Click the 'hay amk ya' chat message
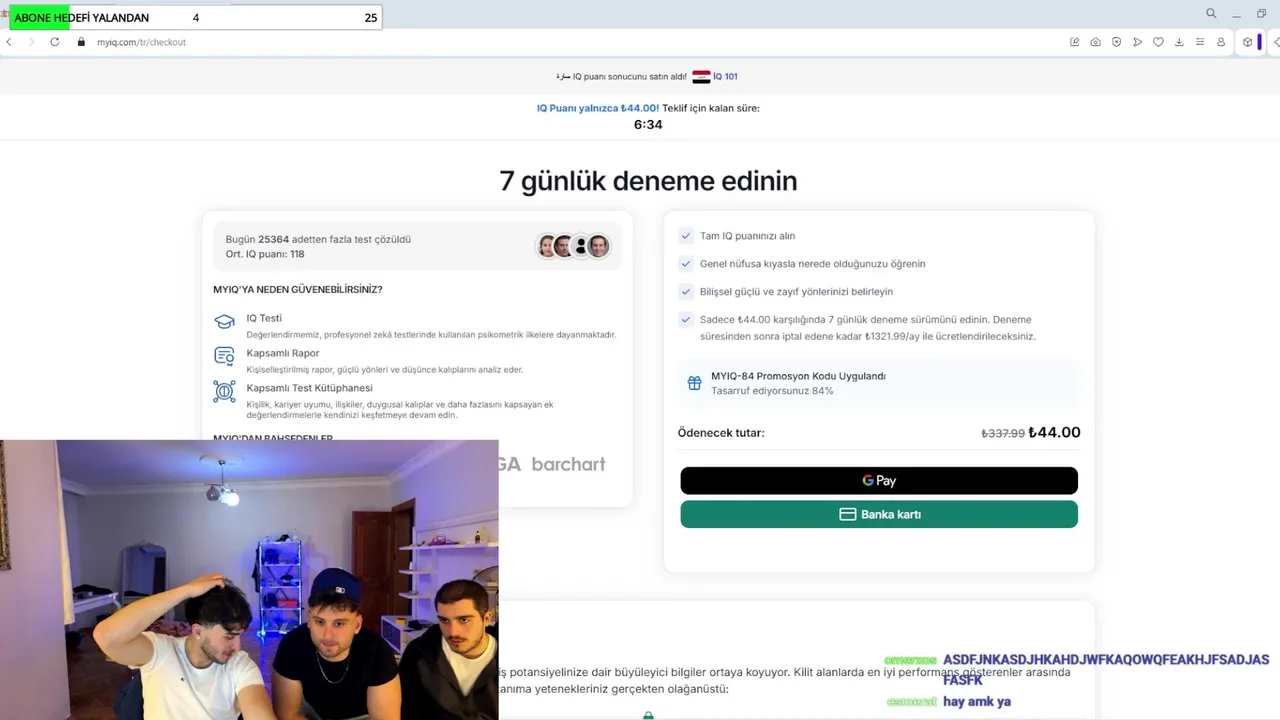This screenshot has width=1280, height=720. (977, 702)
